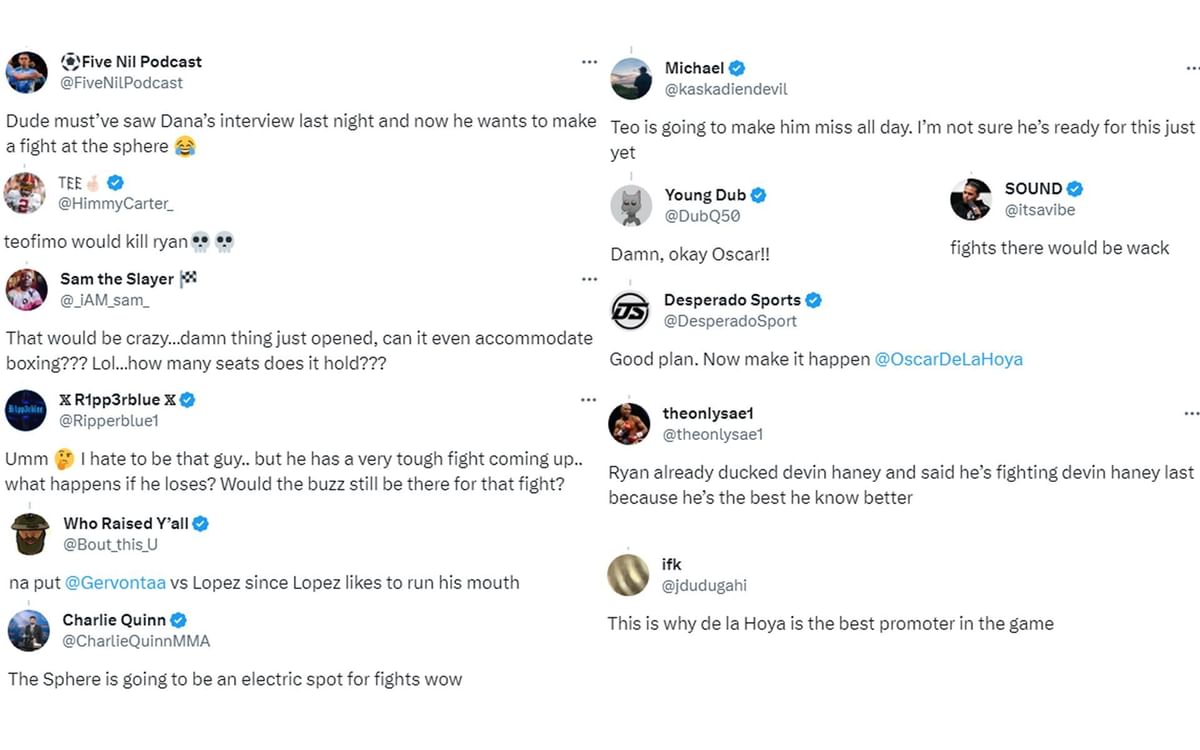The height and width of the screenshot is (750, 1200).
Task: Click the Sam the Slayer display name
Action: click(x=116, y=279)
